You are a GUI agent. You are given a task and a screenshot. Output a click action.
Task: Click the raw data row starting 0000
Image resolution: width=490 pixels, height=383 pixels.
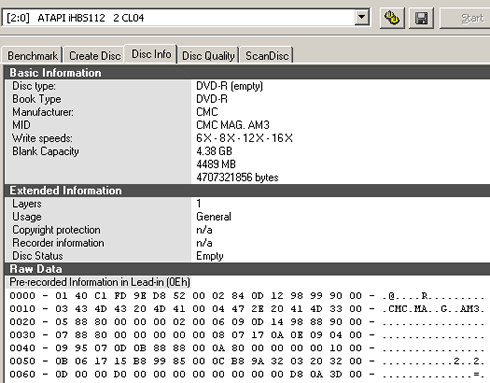[247, 296]
